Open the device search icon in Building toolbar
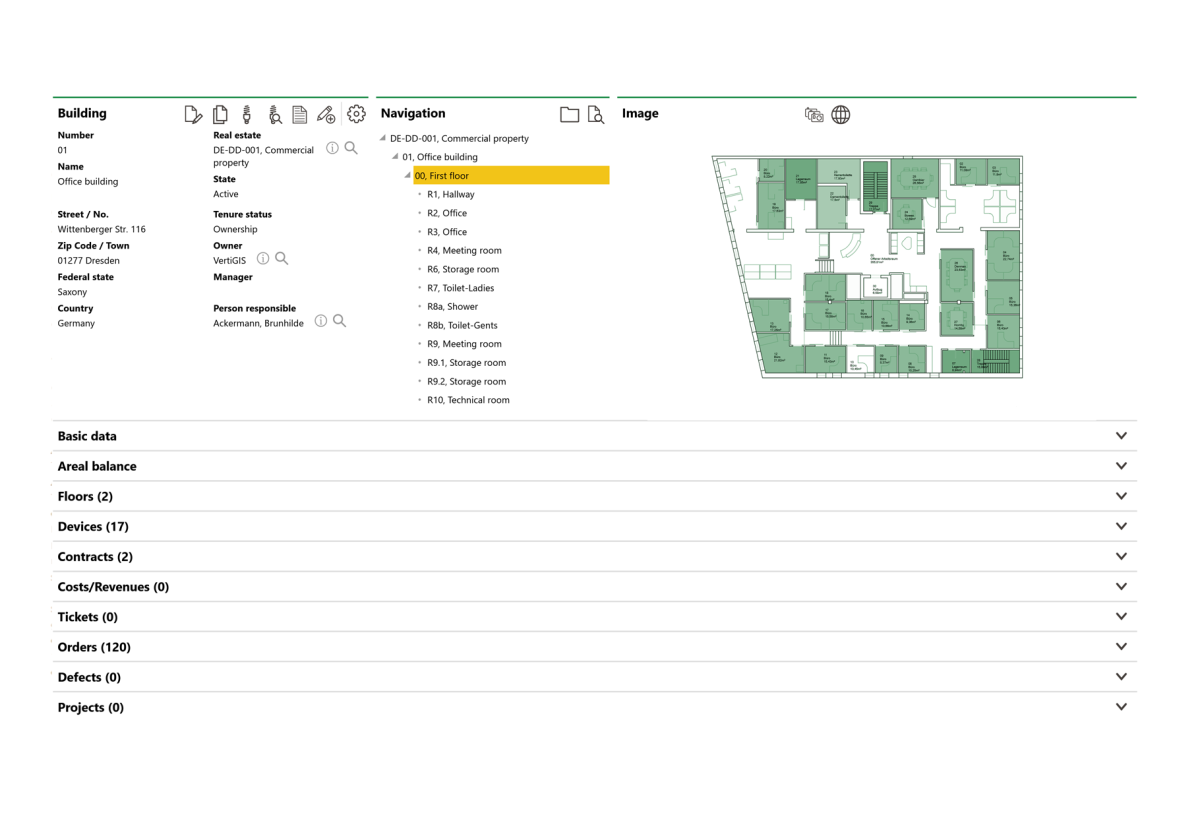1200x840 pixels. [x=275, y=114]
